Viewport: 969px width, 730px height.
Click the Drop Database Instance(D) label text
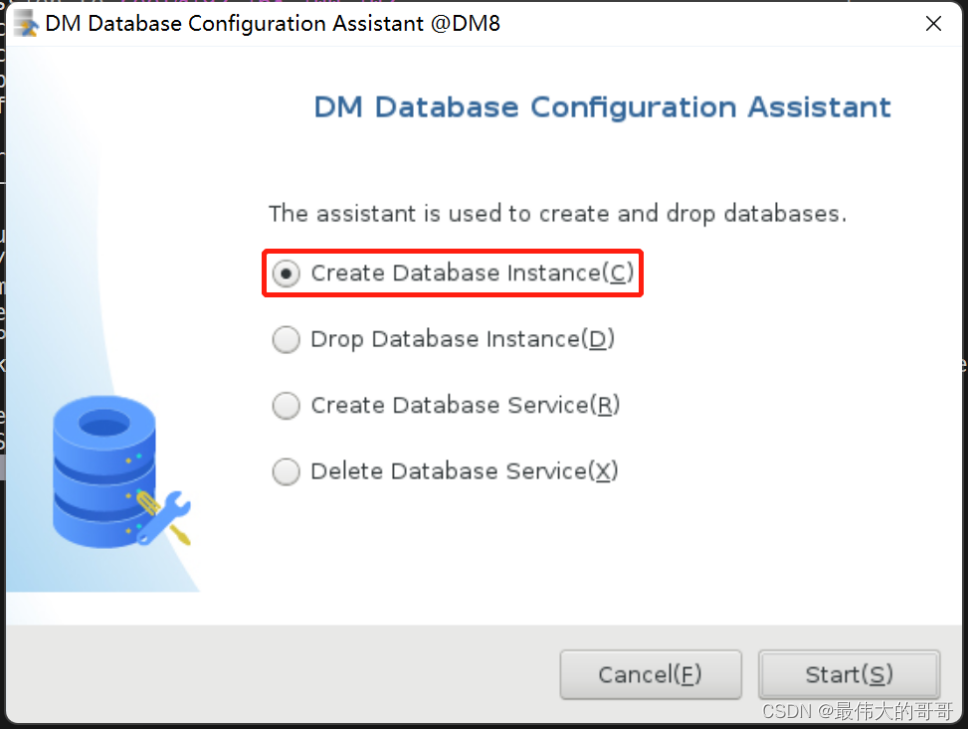click(x=462, y=339)
